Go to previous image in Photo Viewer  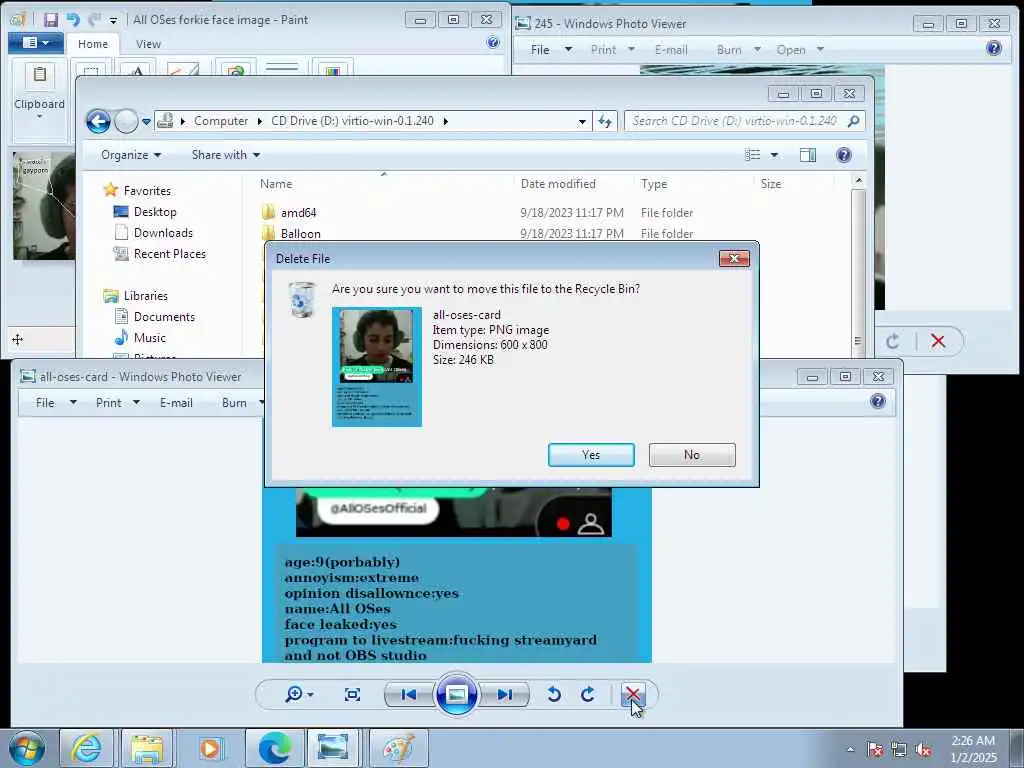point(409,694)
